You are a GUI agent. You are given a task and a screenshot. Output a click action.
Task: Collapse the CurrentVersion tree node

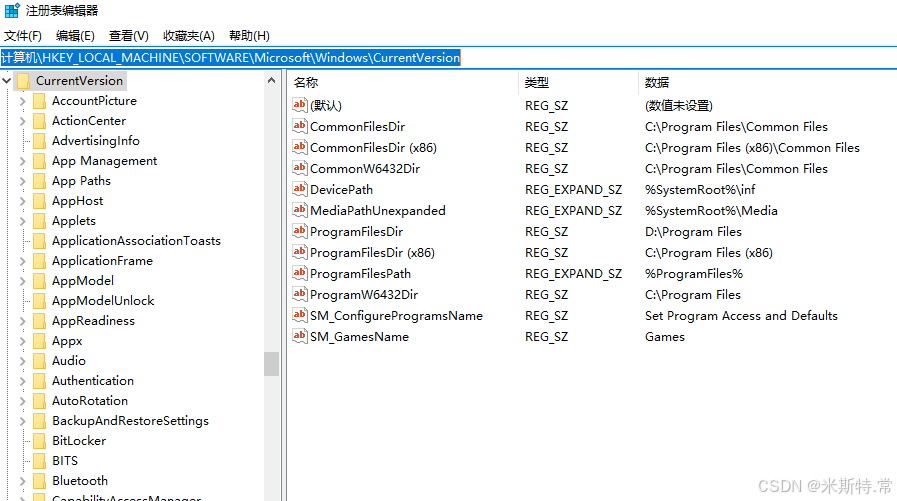[7, 81]
